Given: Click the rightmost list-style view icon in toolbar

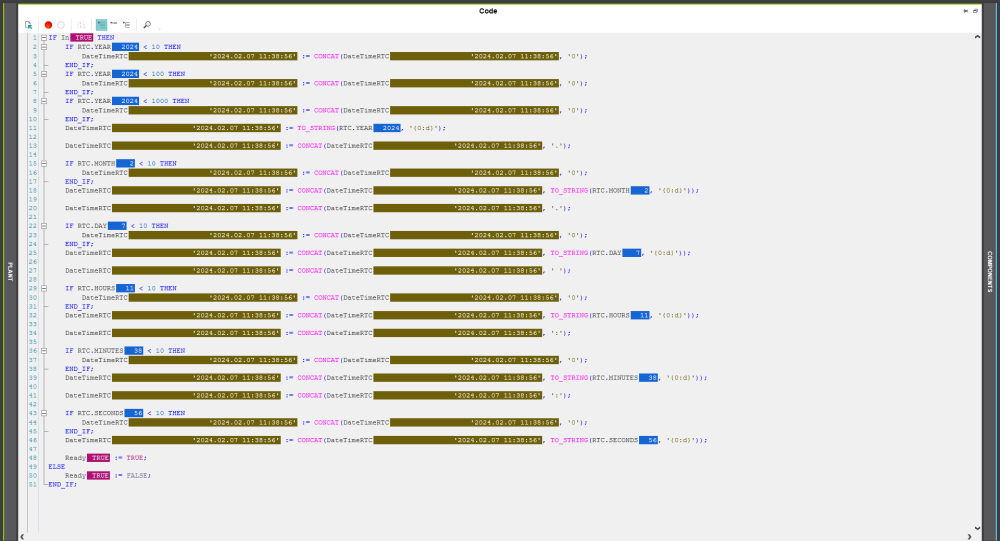Looking at the screenshot, I should pyautogui.click(x=127, y=24).
